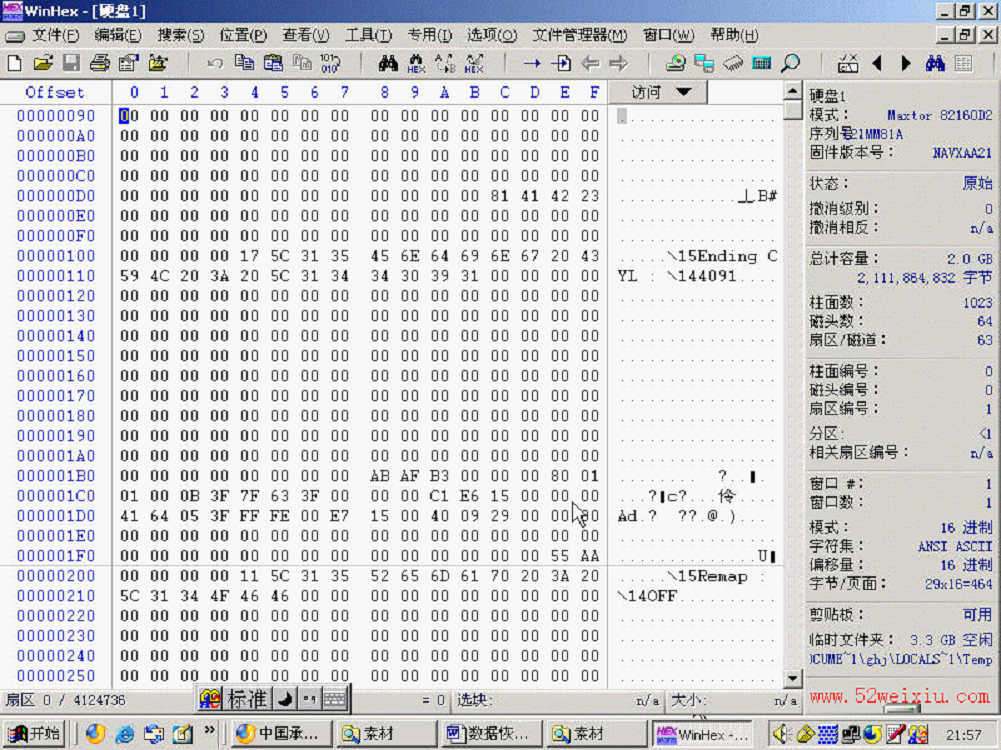1001x750 pixels.
Task: Click the Find text binoculars icon
Action: 388,63
